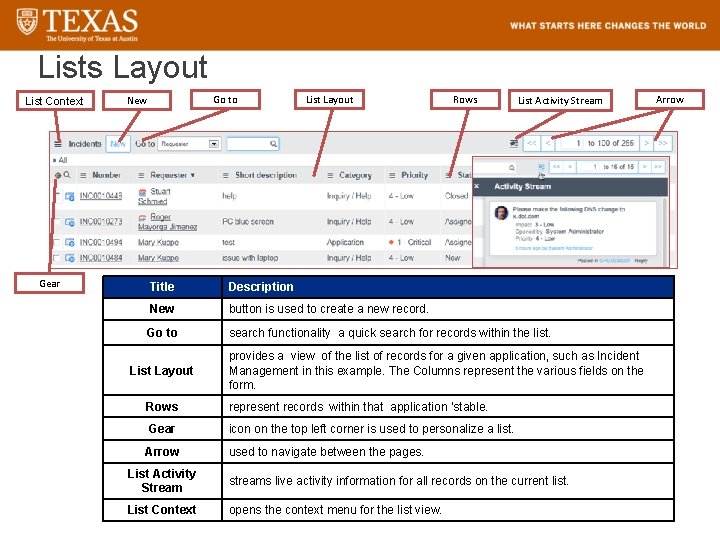Screen dimensions: 720x540
Task: Click the 'PC blue screen' description cell
Action: point(248,222)
